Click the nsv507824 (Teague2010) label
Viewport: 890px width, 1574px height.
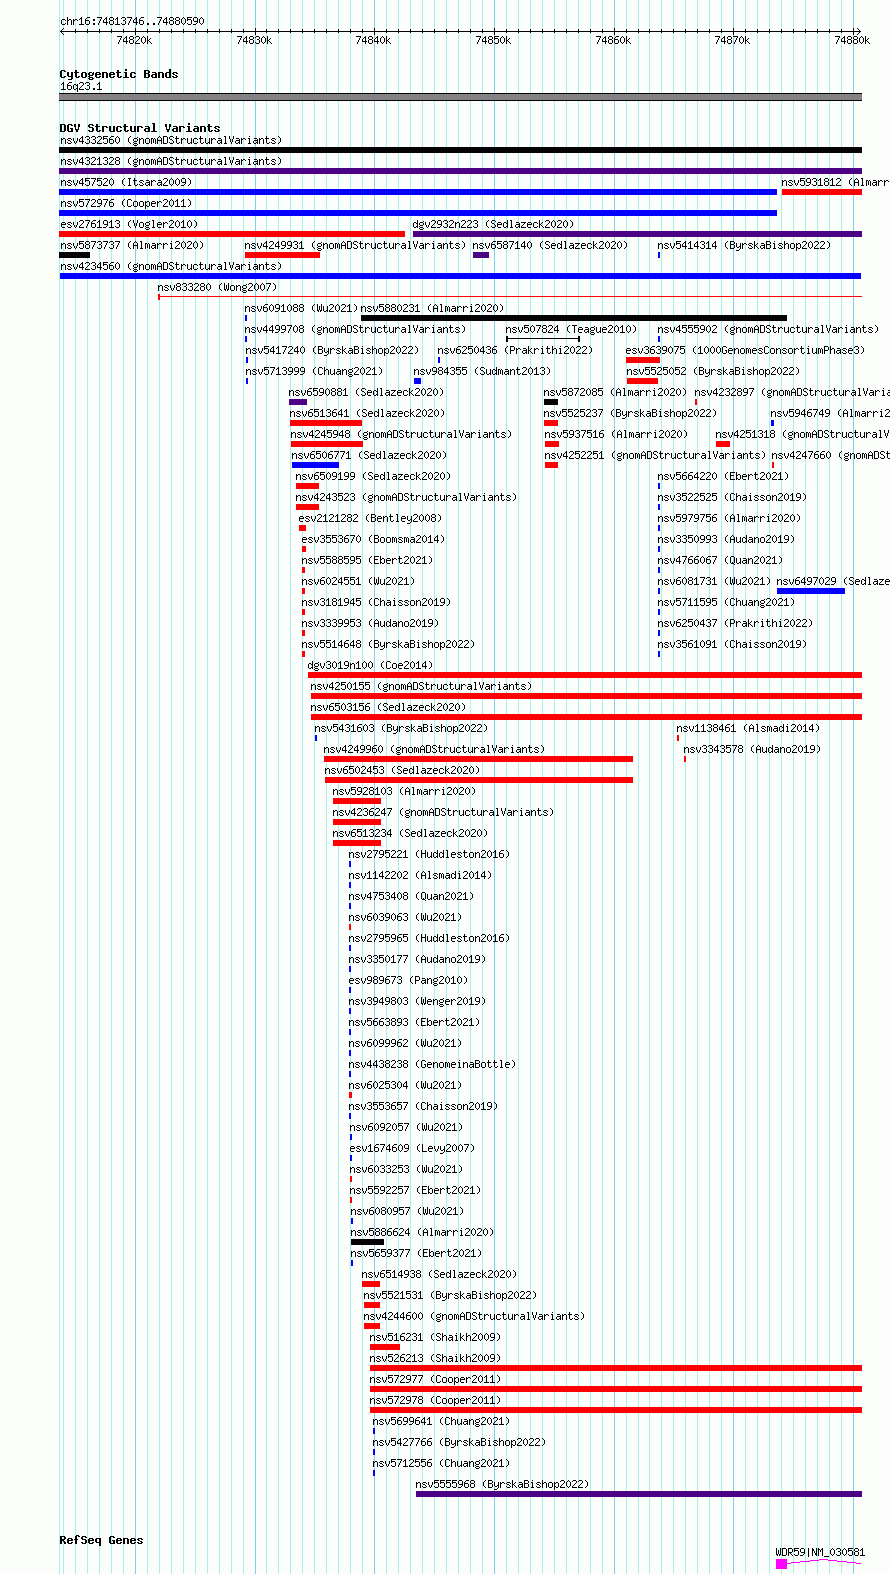coord(571,329)
